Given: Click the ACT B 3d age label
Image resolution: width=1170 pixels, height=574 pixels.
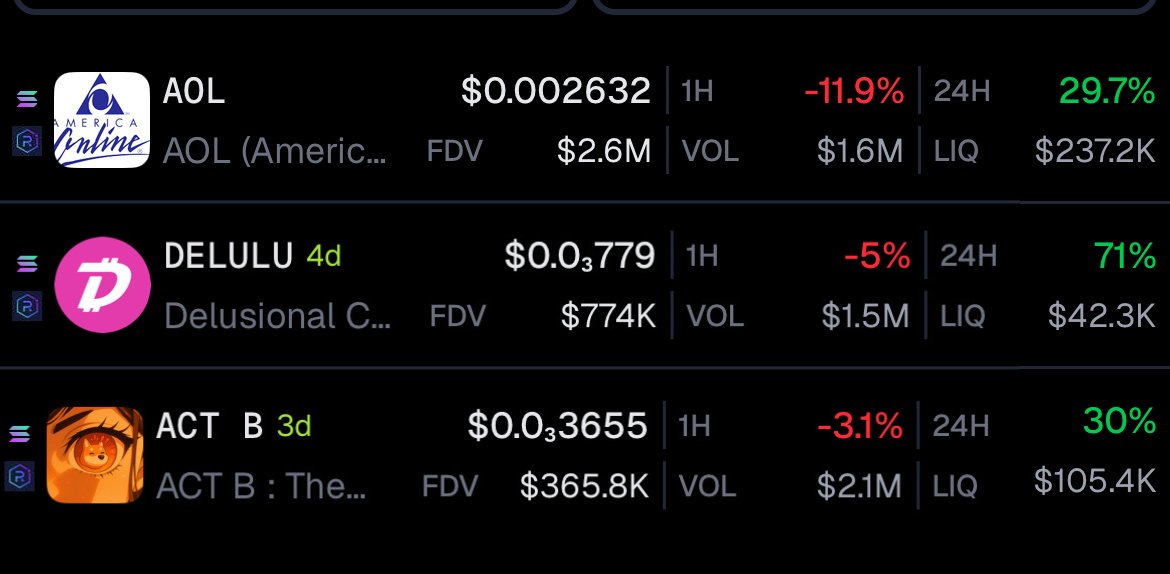Looking at the screenshot, I should pyautogui.click(x=294, y=426).
